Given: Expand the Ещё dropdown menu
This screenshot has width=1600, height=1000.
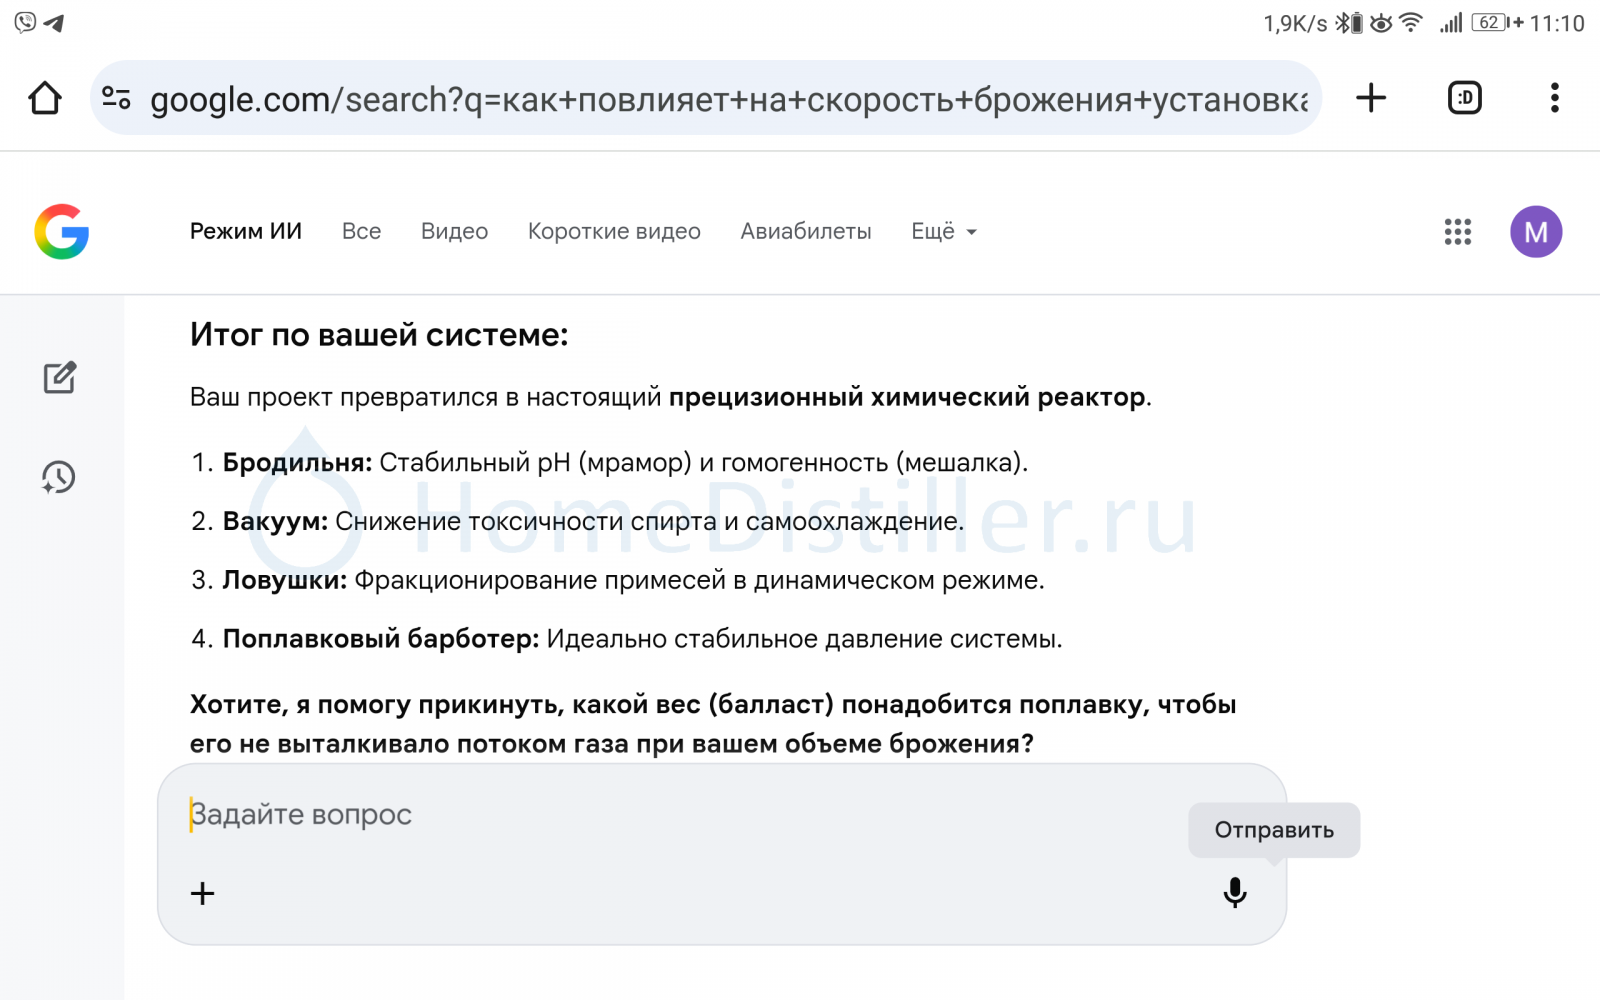Looking at the screenshot, I should tap(943, 232).
